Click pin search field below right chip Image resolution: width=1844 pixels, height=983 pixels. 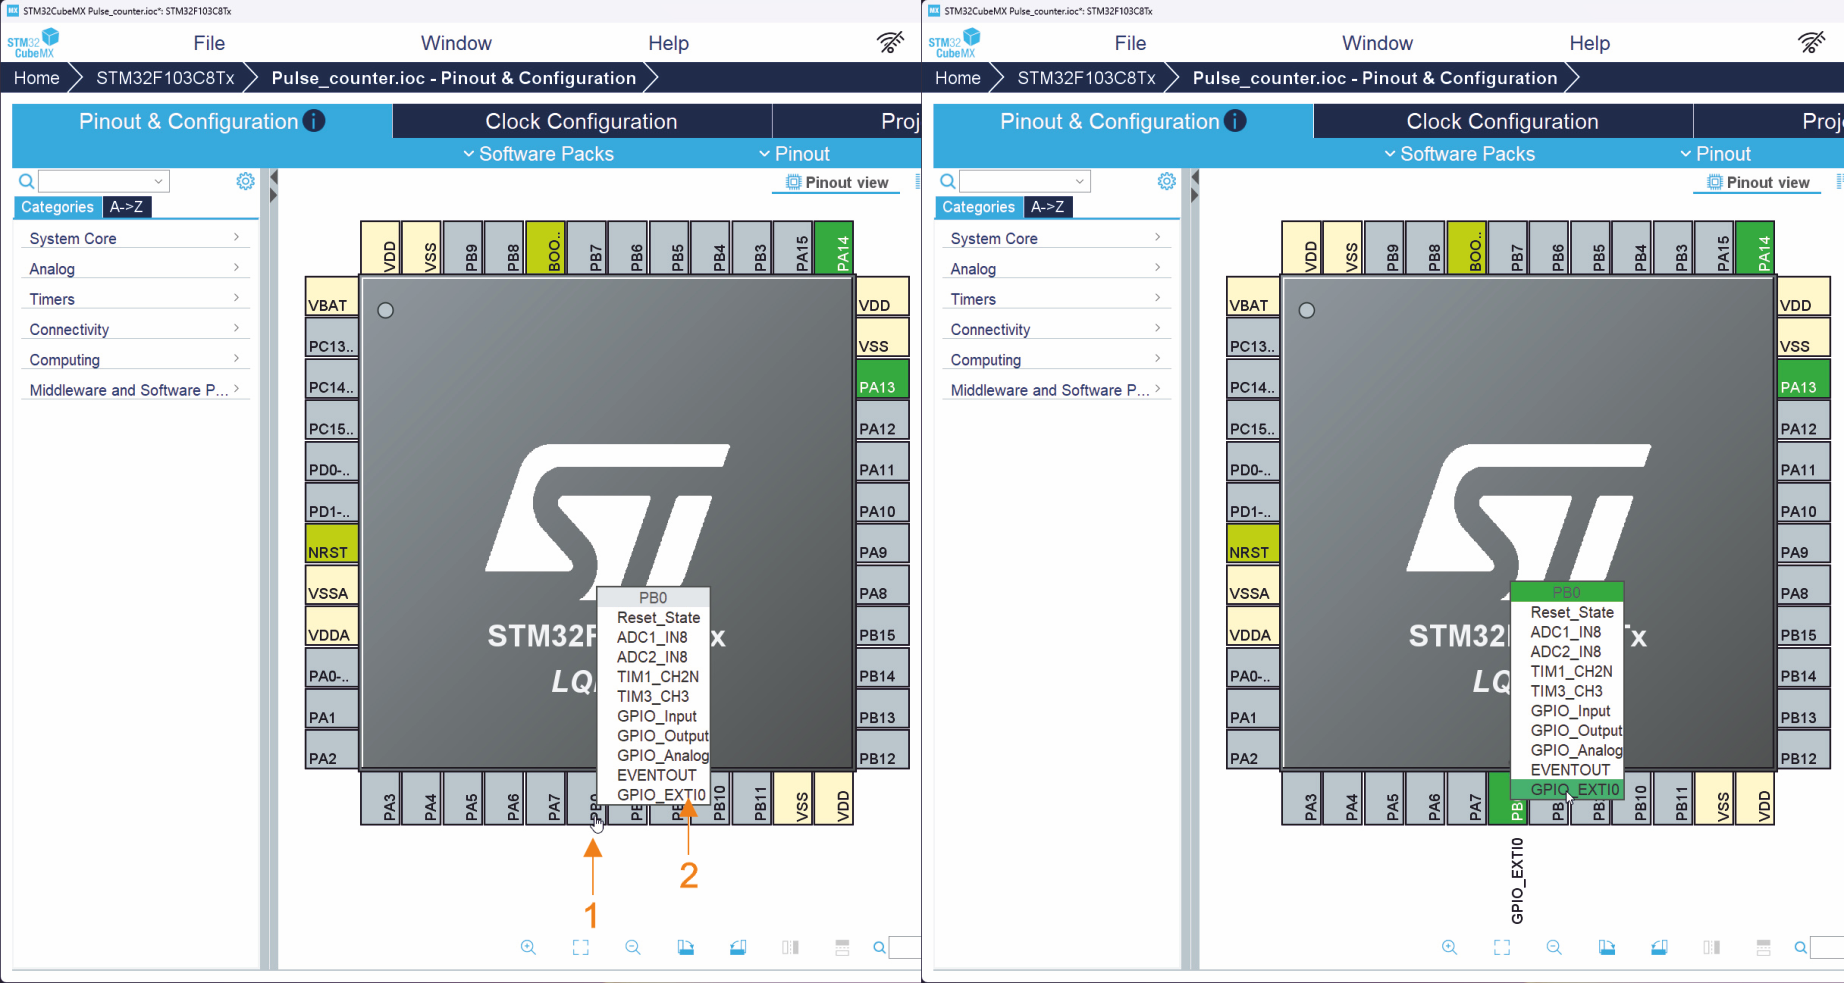pos(1827,947)
